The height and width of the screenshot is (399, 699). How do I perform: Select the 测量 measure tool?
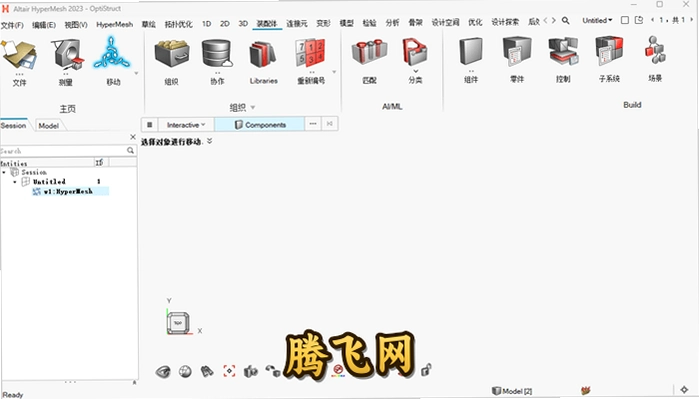coord(66,54)
